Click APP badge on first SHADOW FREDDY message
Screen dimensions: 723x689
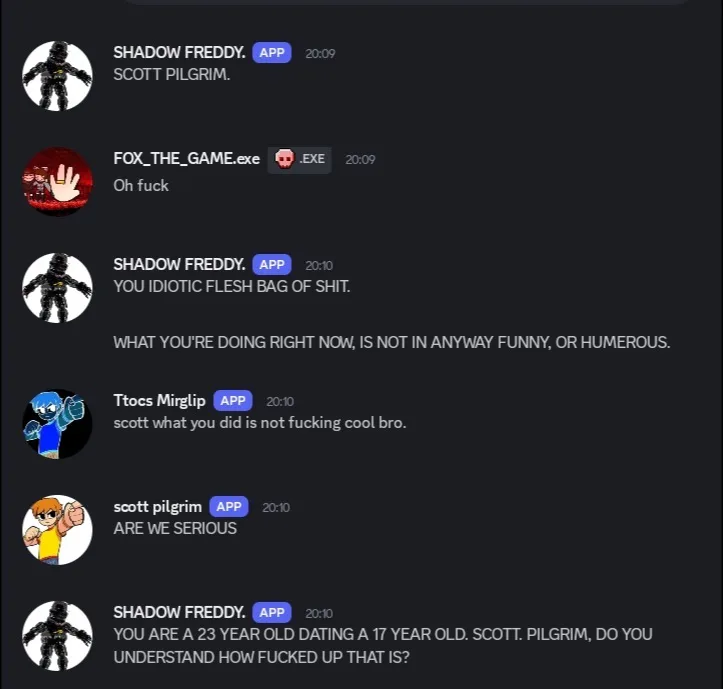point(272,53)
